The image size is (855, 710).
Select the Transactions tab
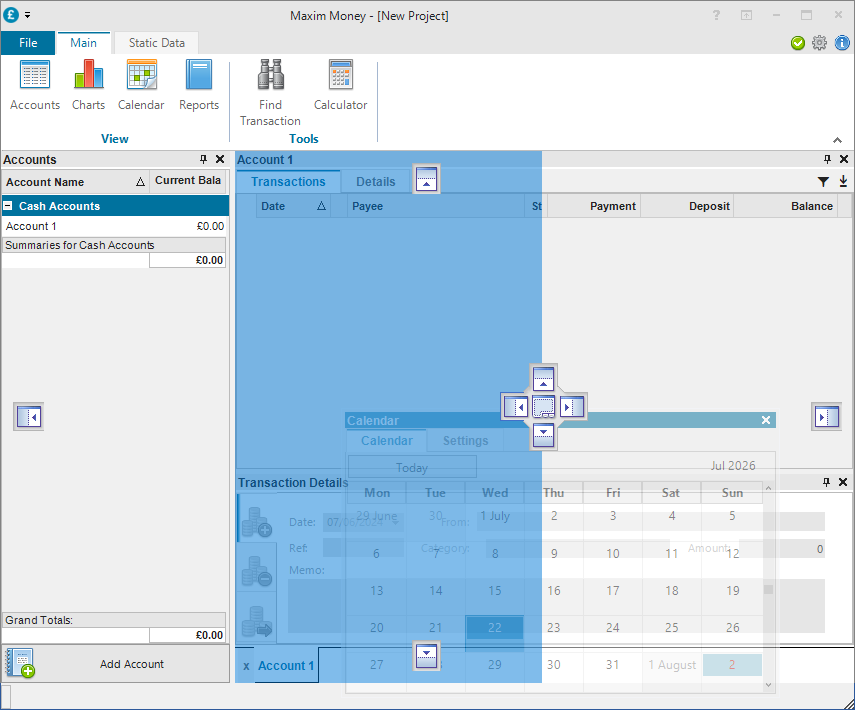point(288,182)
